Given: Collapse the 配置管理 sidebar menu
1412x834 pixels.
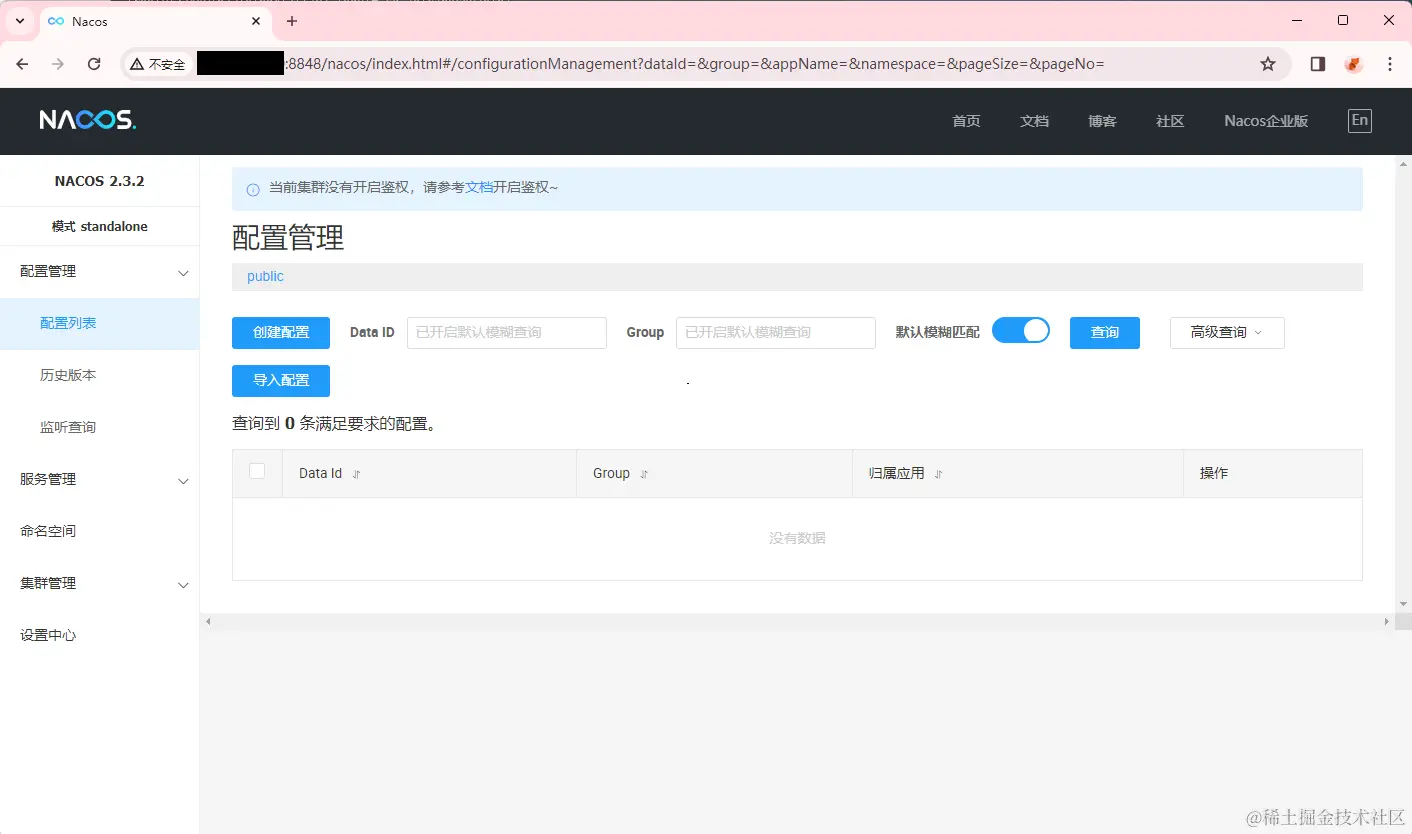Looking at the screenshot, I should [x=100, y=272].
